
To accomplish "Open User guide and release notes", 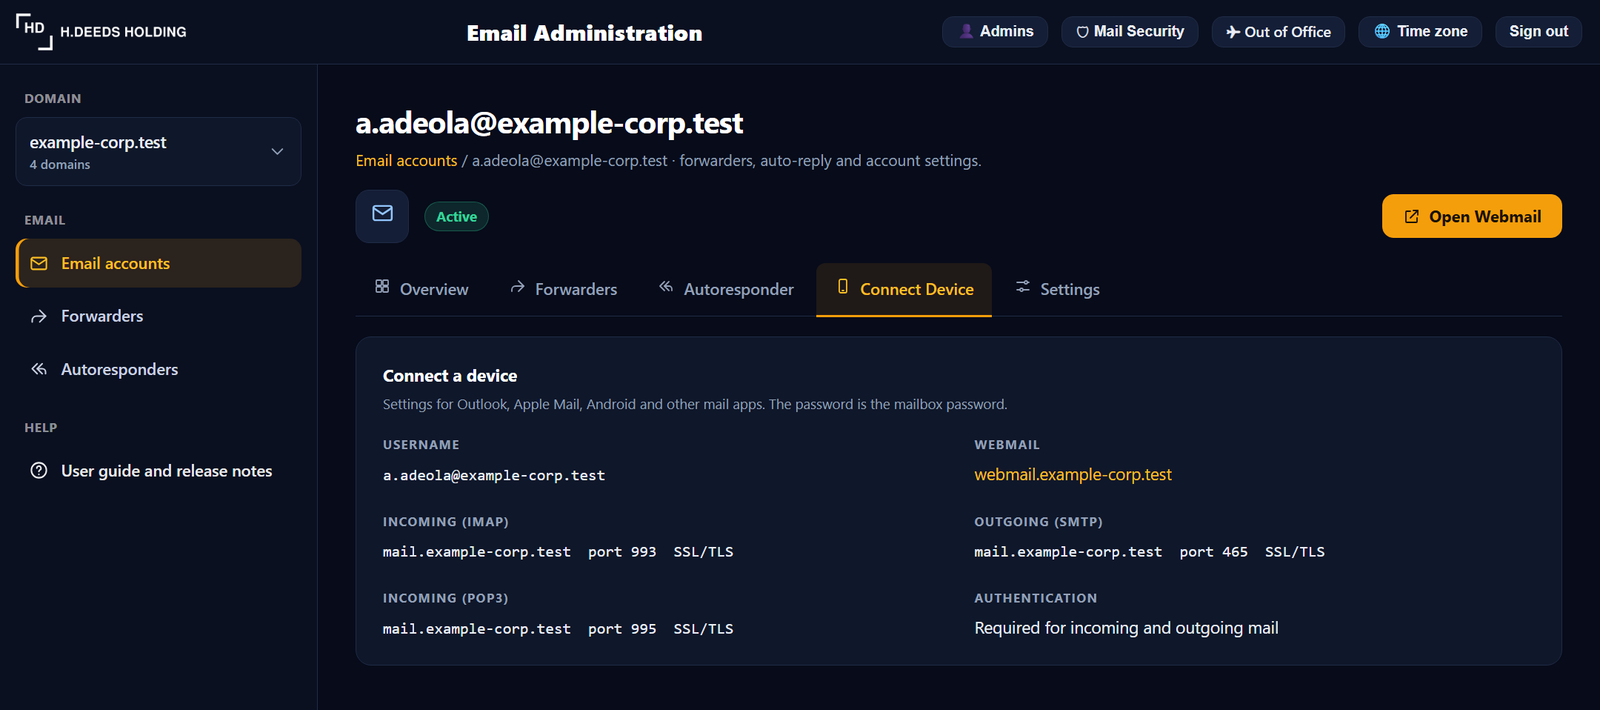I will click(x=158, y=471).
